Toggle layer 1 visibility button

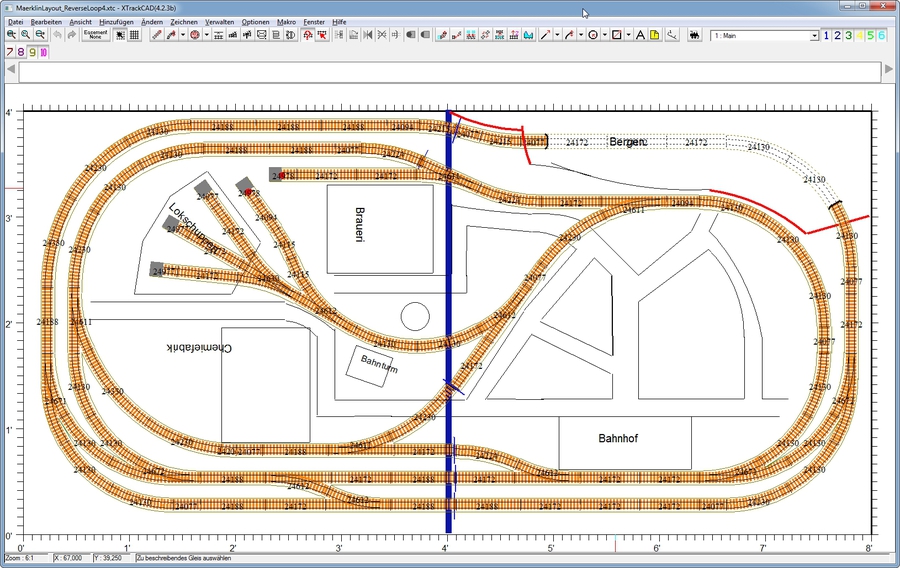pos(826,35)
